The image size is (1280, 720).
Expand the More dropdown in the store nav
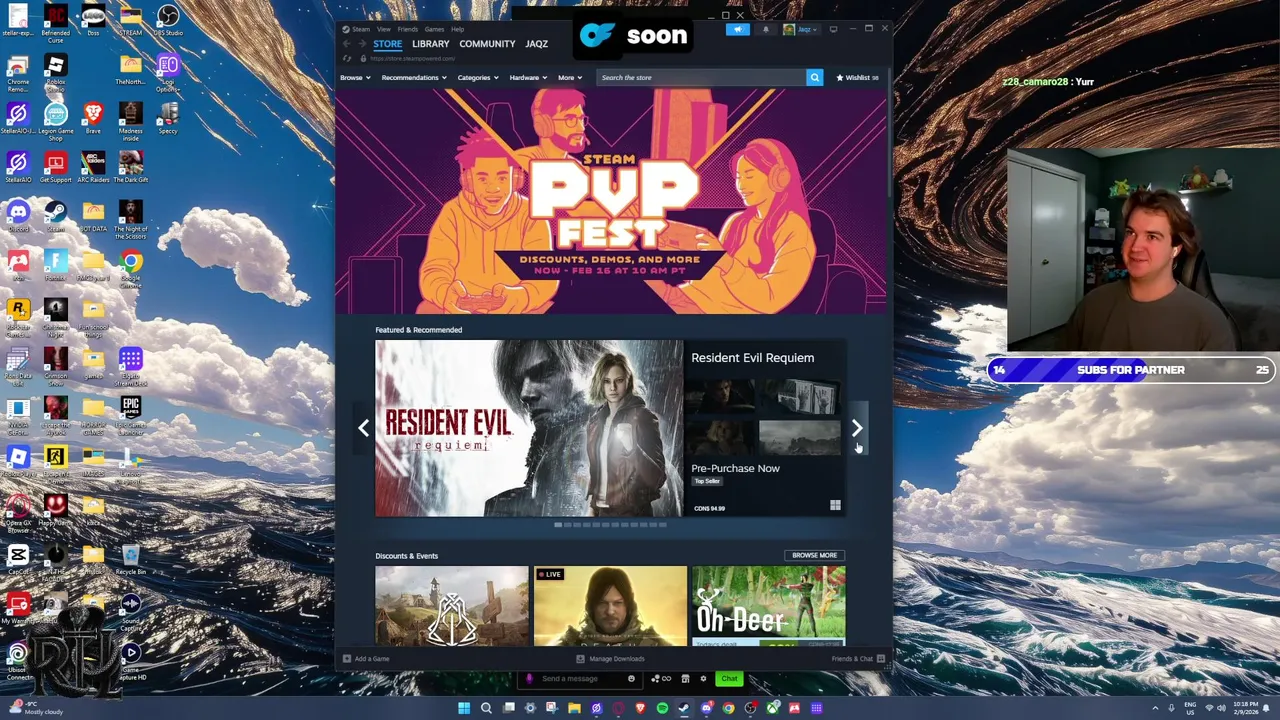pos(569,78)
